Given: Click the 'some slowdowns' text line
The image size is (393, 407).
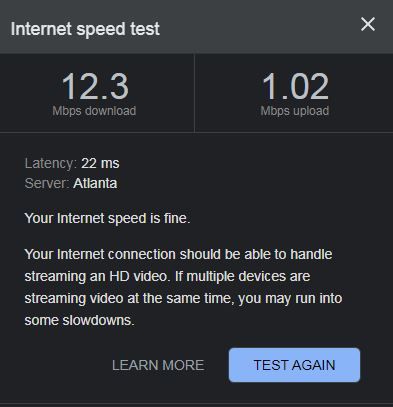Looking at the screenshot, I should 79,320.
